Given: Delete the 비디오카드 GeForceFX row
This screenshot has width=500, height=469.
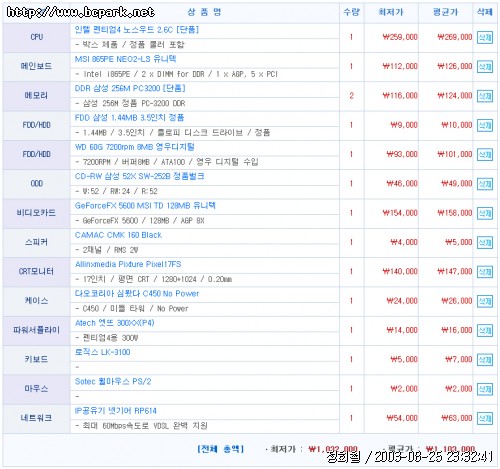Looking at the screenshot, I should click(485, 213).
